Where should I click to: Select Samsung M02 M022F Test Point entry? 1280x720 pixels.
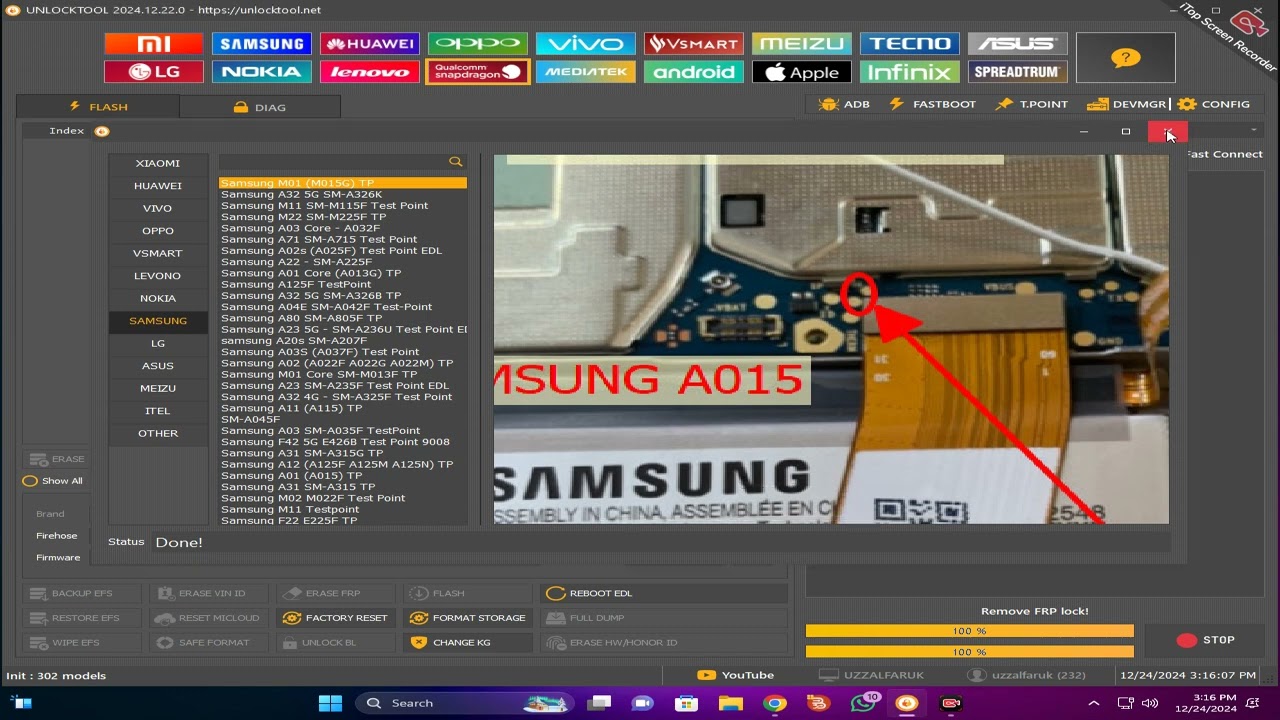click(x=343, y=497)
